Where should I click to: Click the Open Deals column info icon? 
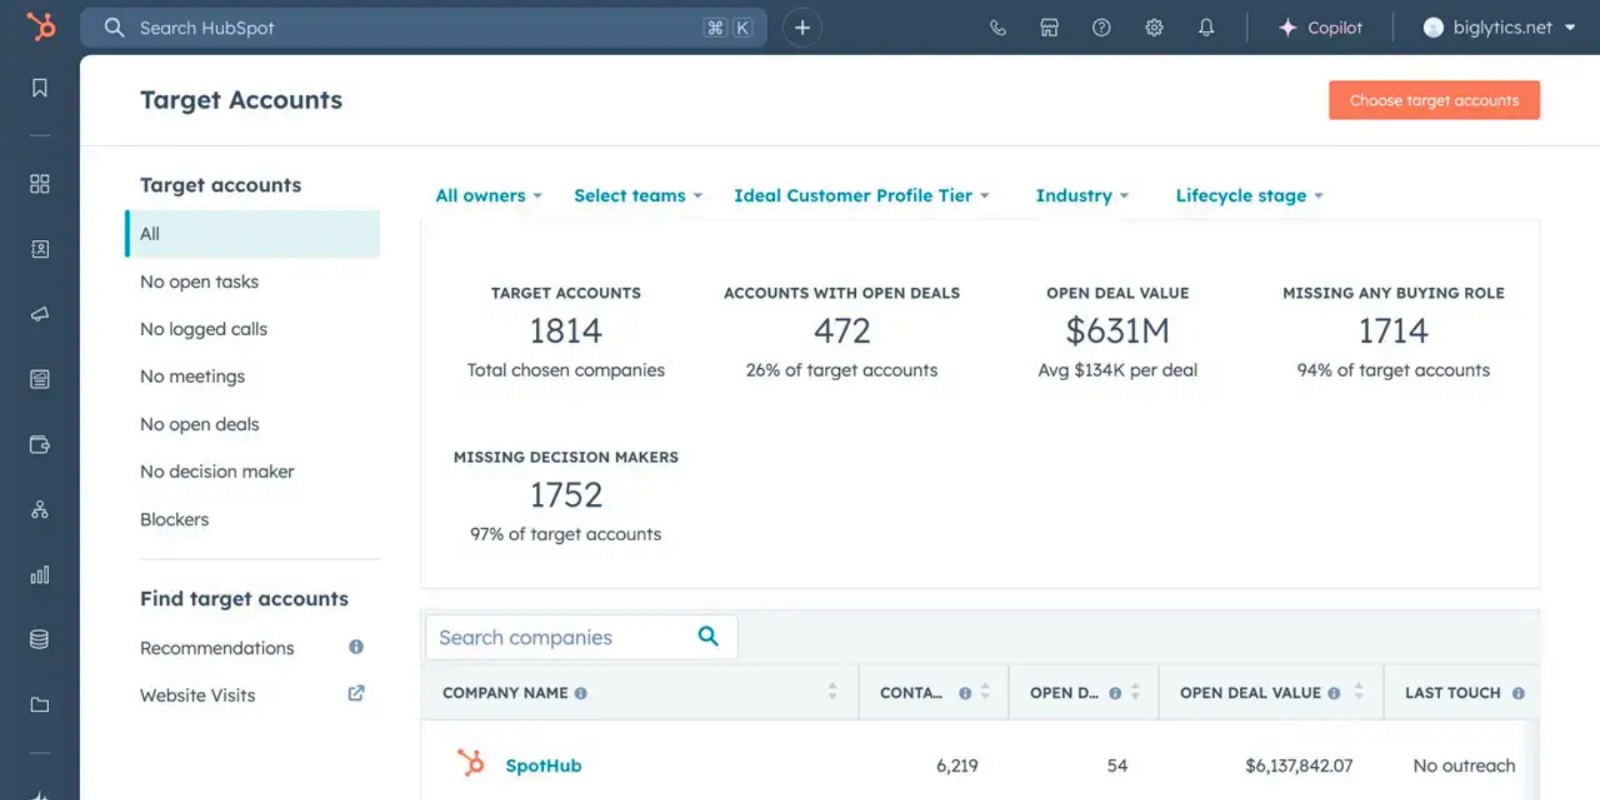pyautogui.click(x=1115, y=693)
